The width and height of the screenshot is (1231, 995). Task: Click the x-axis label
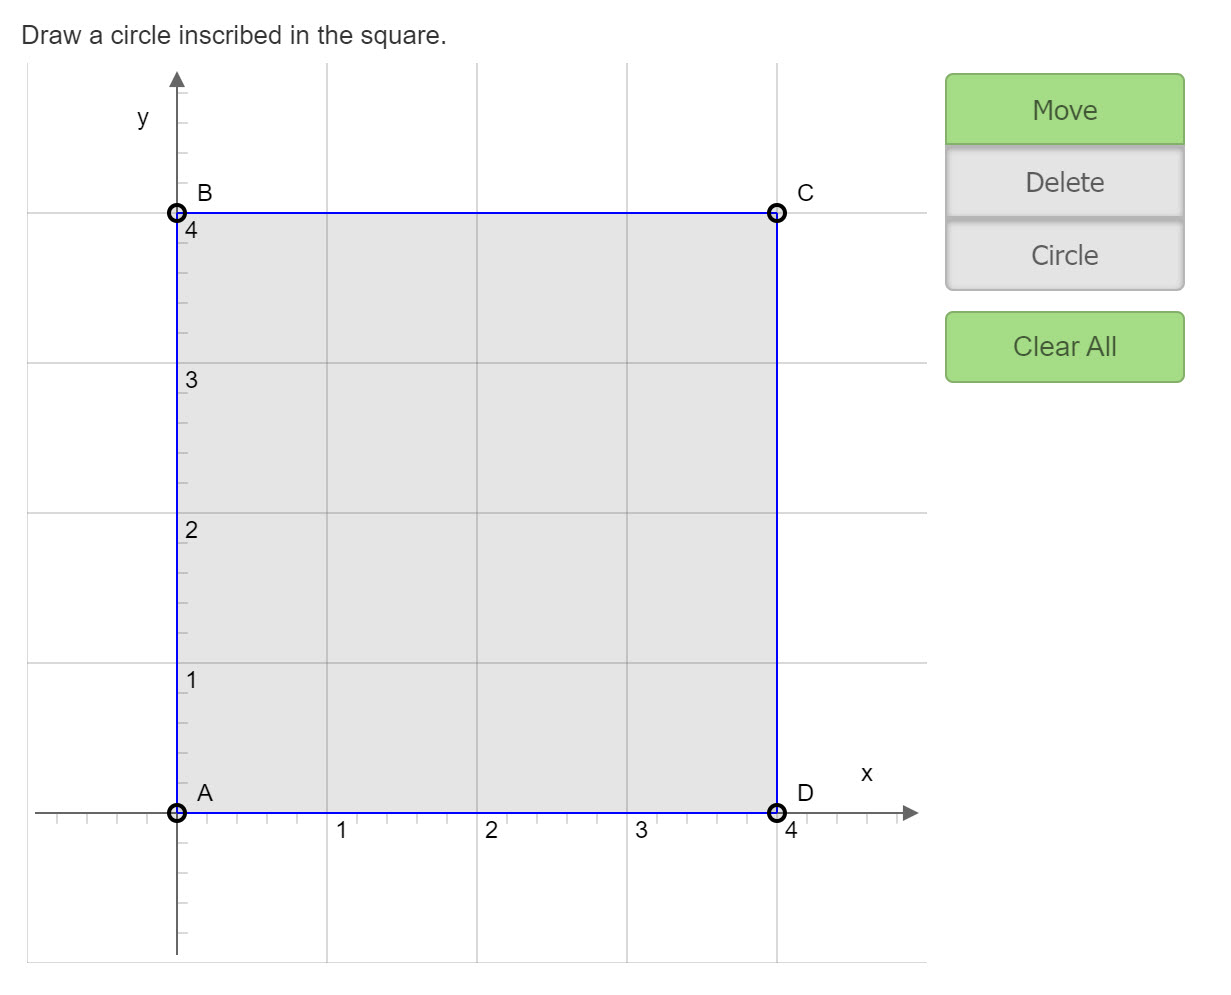click(x=866, y=773)
